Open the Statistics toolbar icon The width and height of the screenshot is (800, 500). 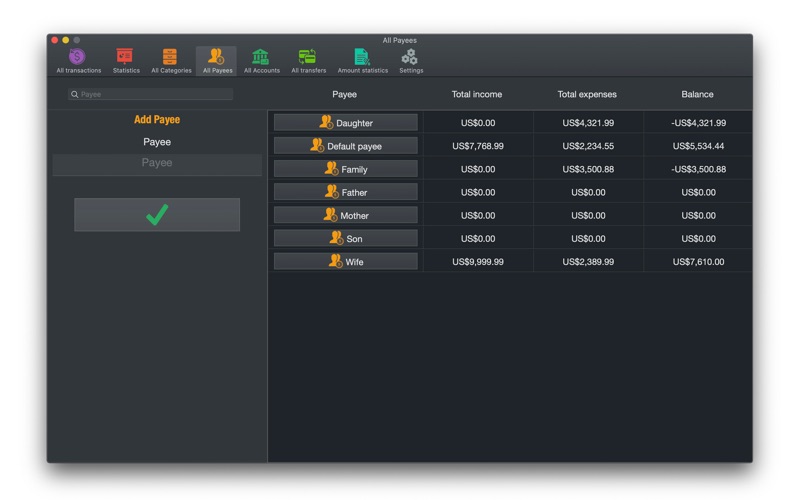pyautogui.click(x=126, y=61)
